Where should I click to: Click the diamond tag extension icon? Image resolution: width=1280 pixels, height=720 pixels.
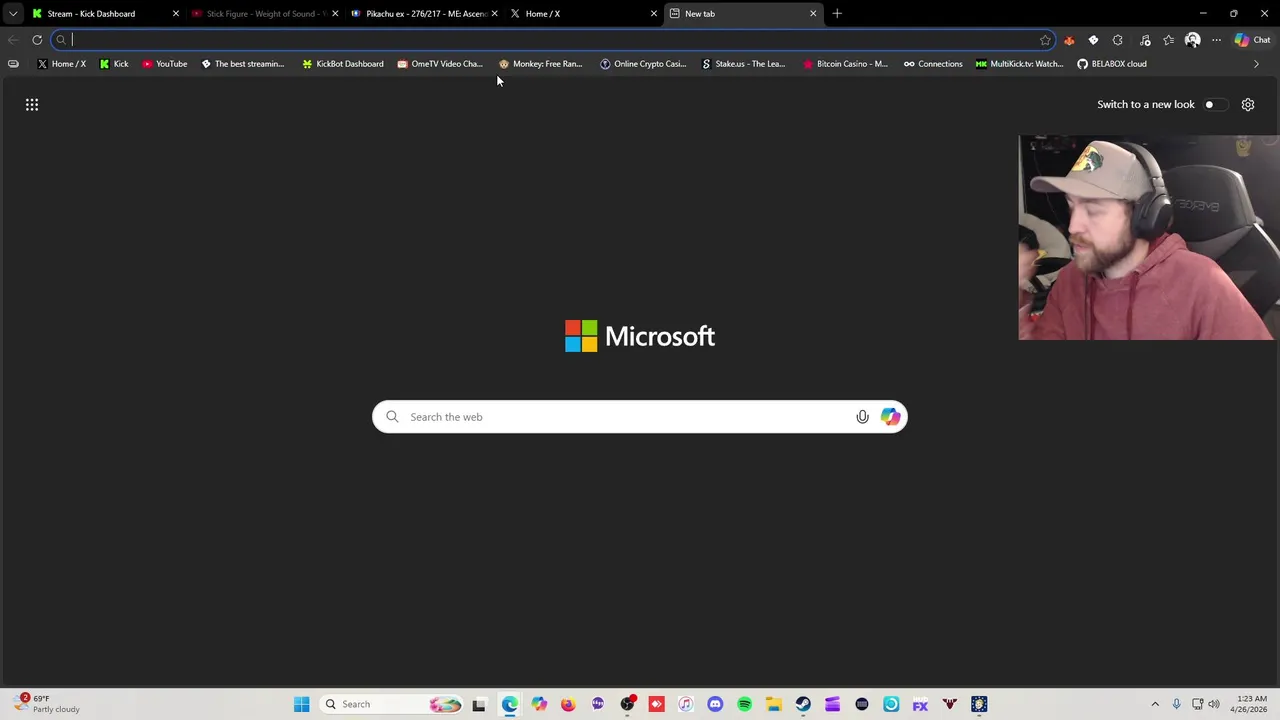tap(1093, 40)
